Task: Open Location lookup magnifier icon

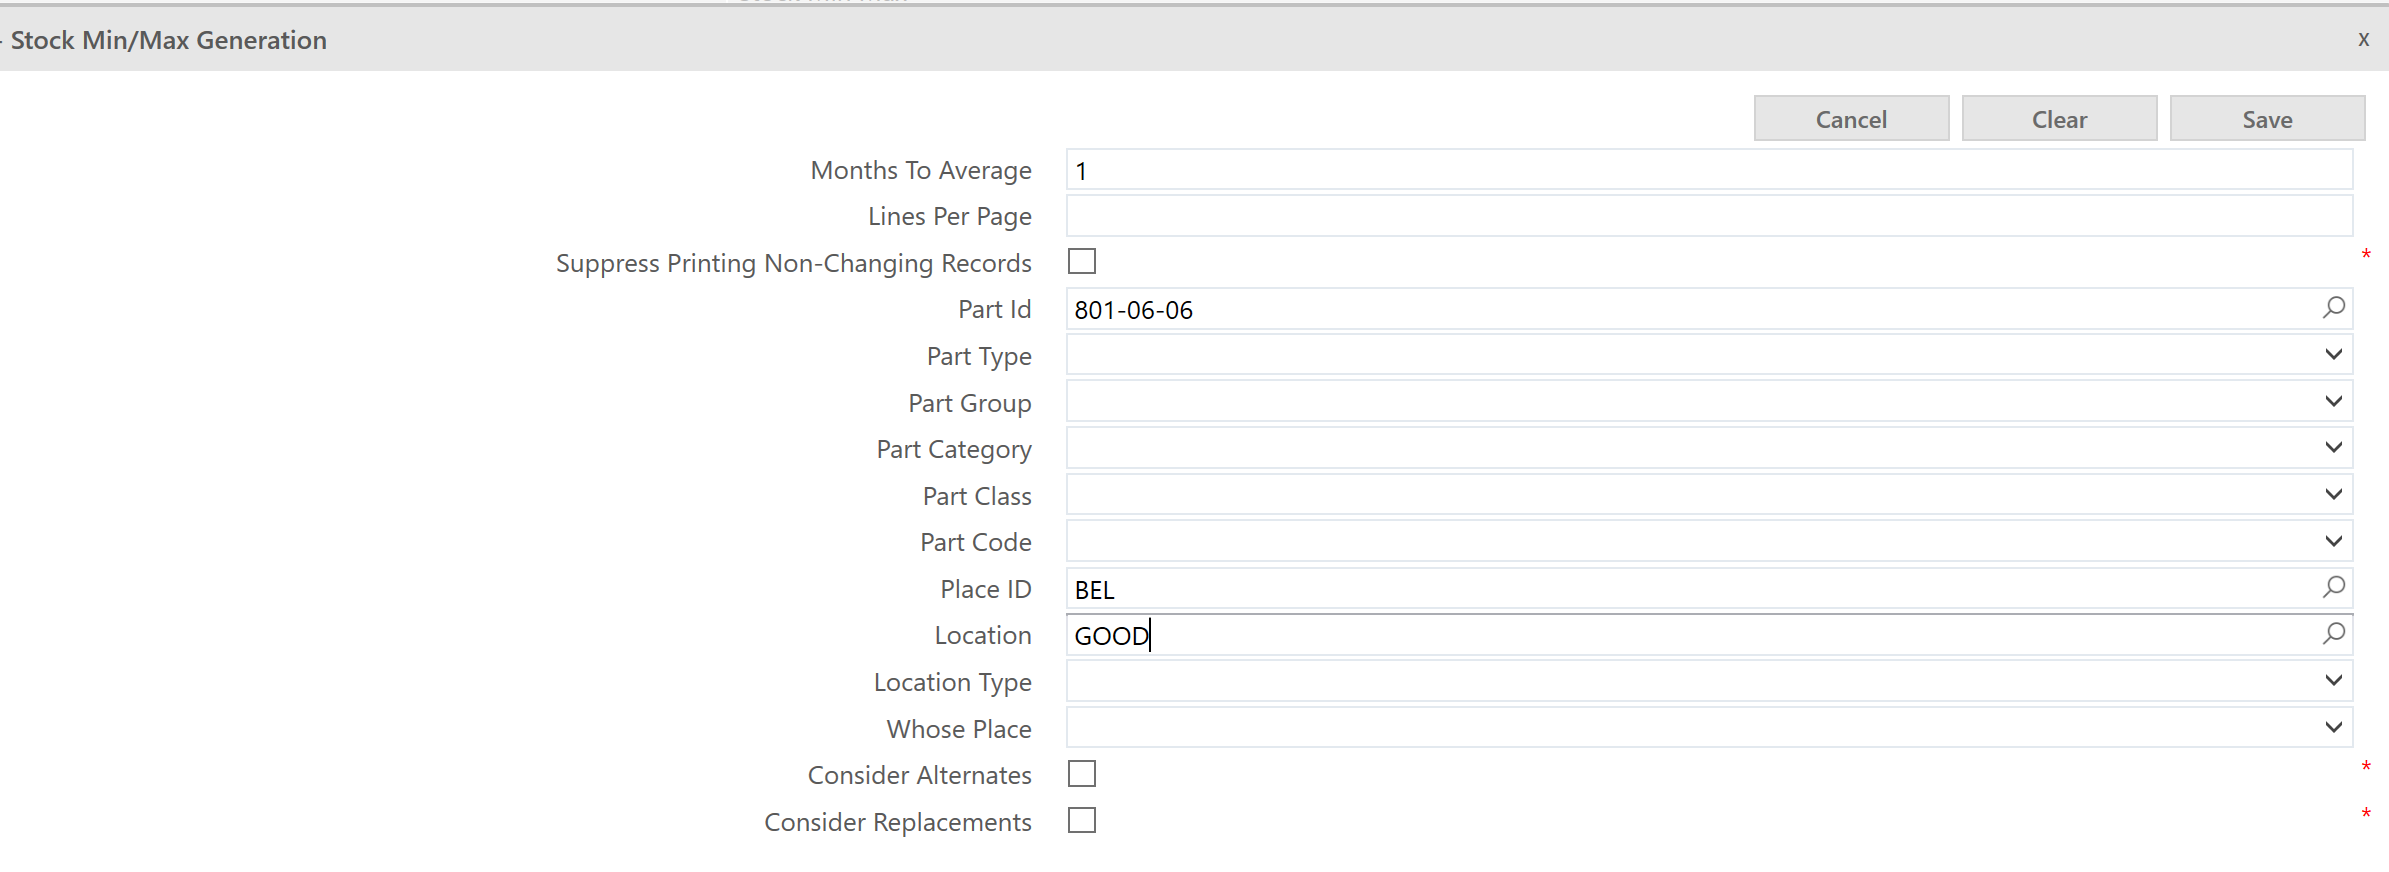Action: pyautogui.click(x=2333, y=634)
